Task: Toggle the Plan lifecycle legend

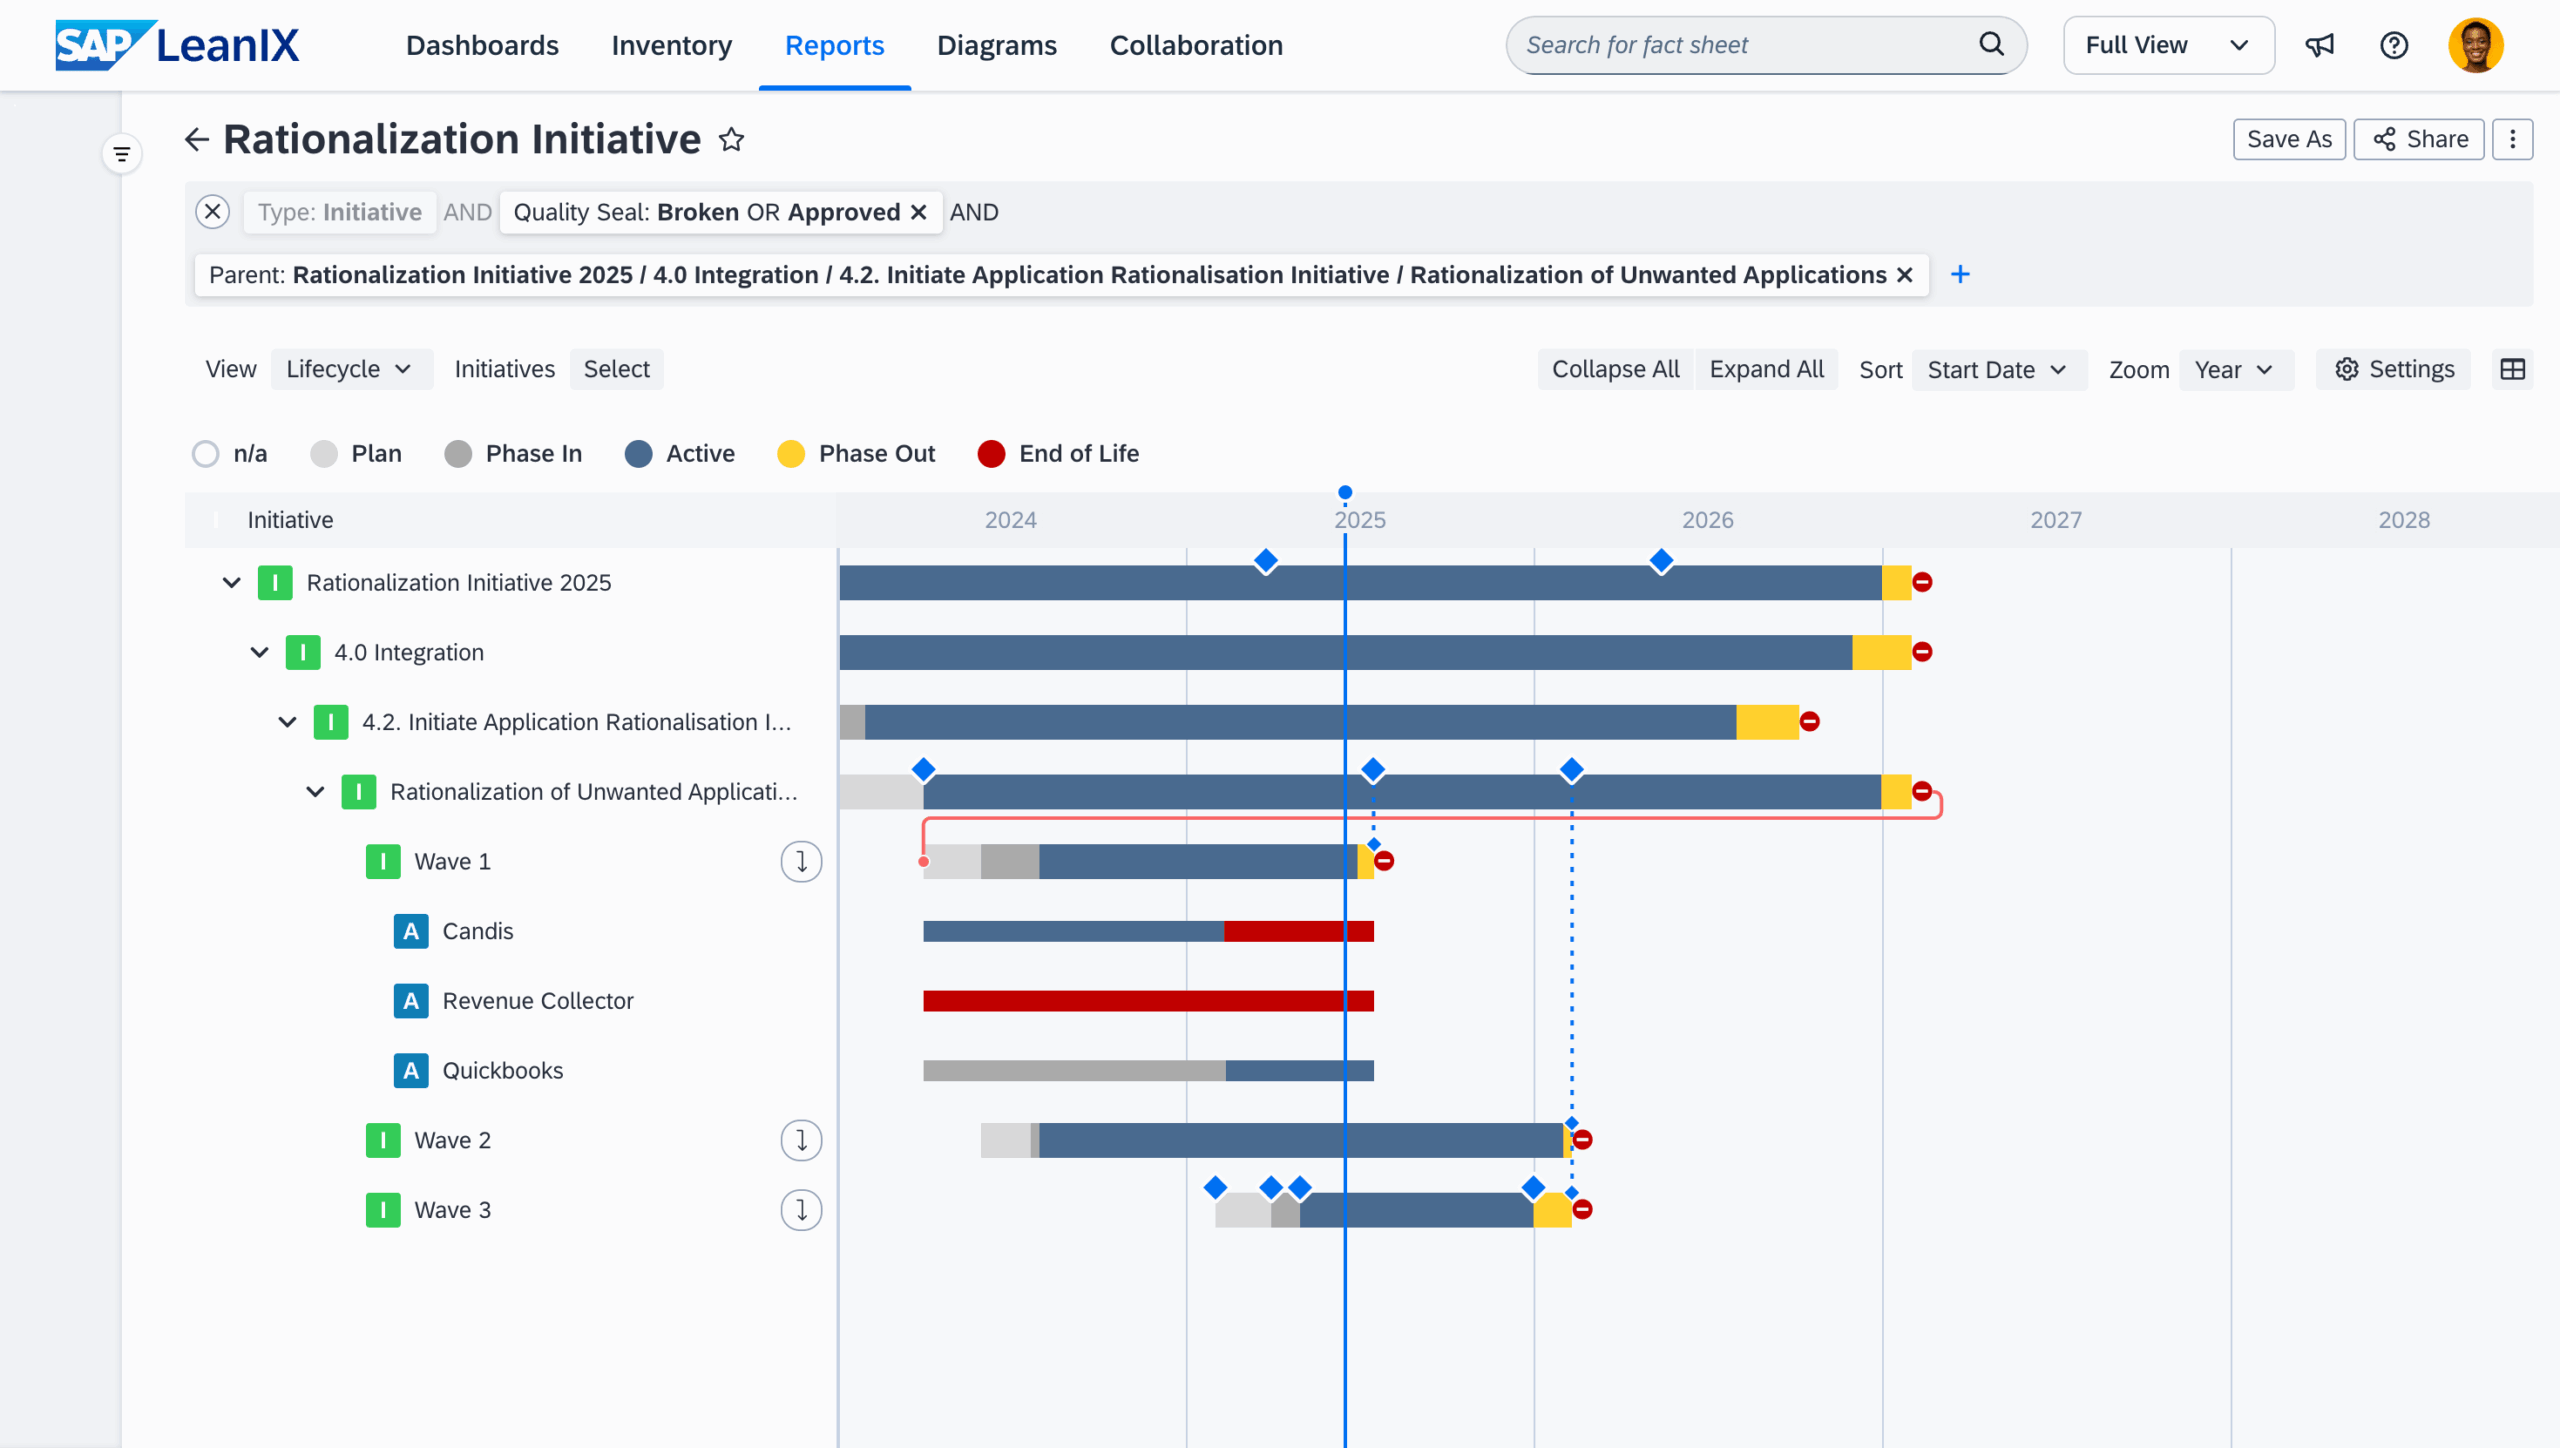Action: 356,454
